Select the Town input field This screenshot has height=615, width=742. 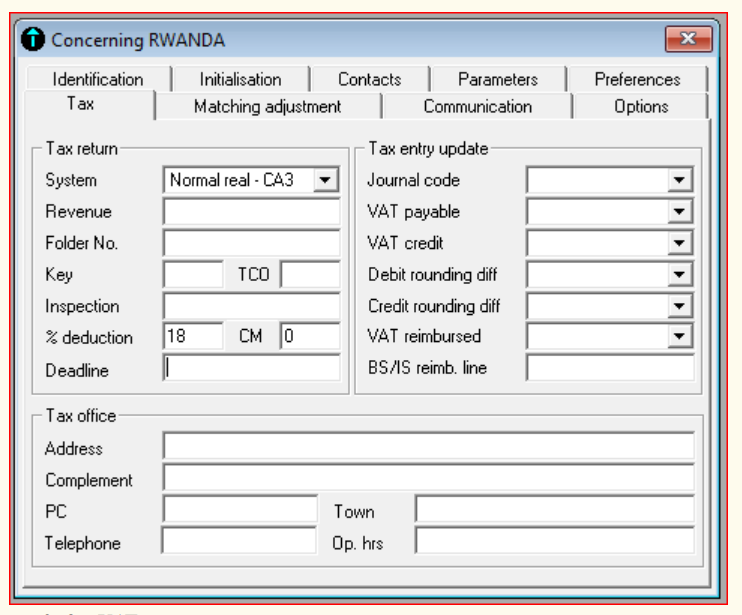(555, 510)
